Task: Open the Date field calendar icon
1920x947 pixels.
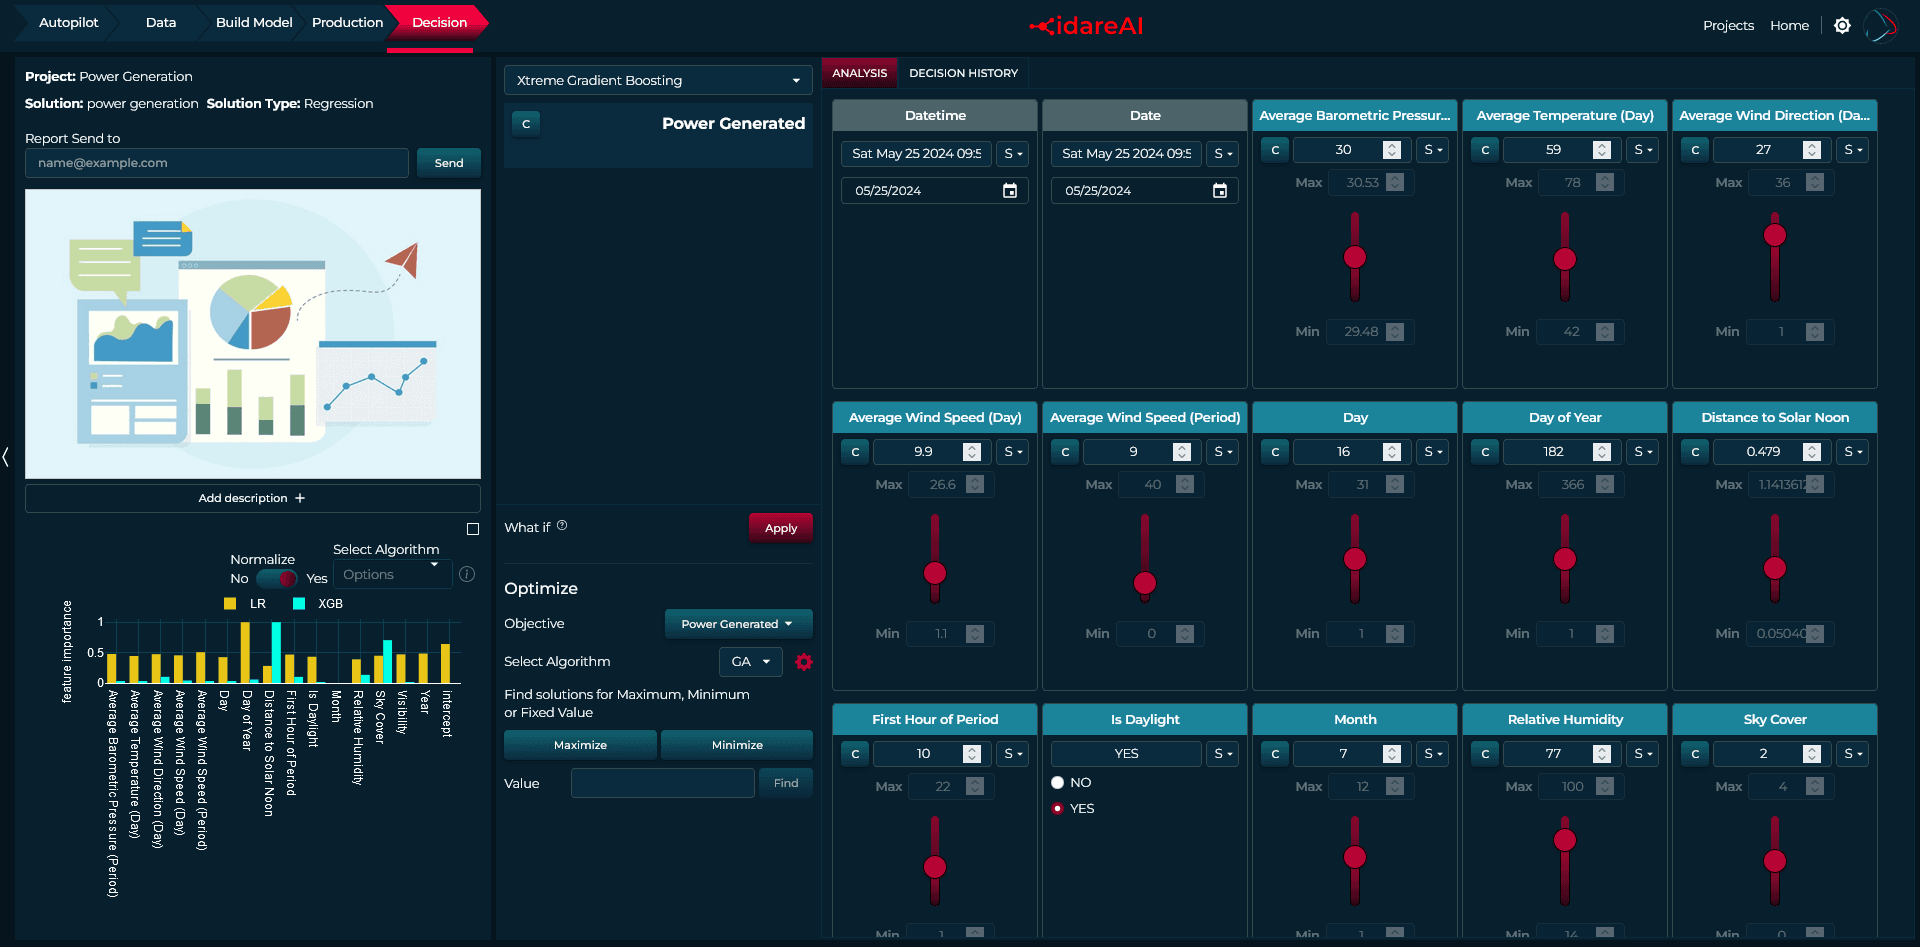Action: click(1220, 191)
